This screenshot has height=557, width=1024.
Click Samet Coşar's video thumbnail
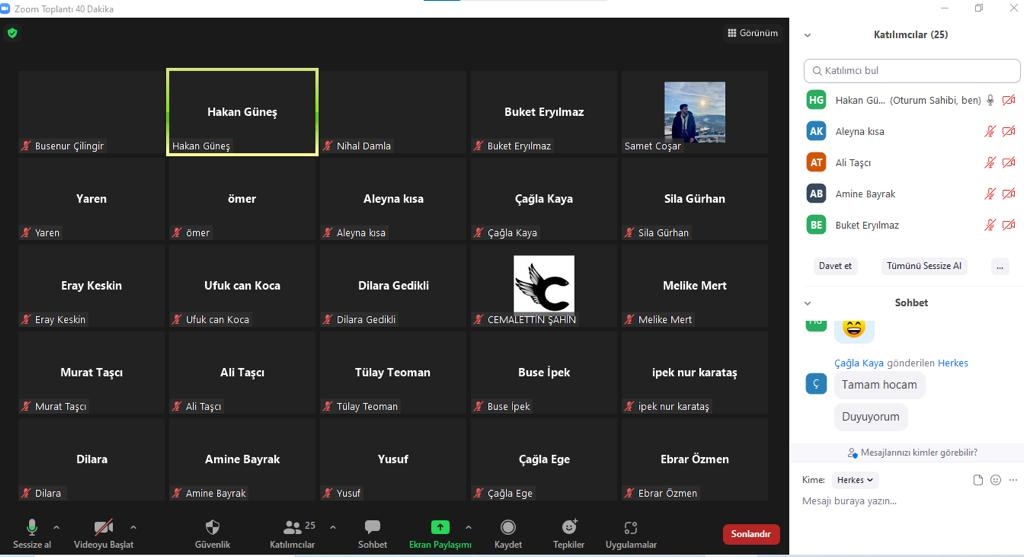[694, 112]
